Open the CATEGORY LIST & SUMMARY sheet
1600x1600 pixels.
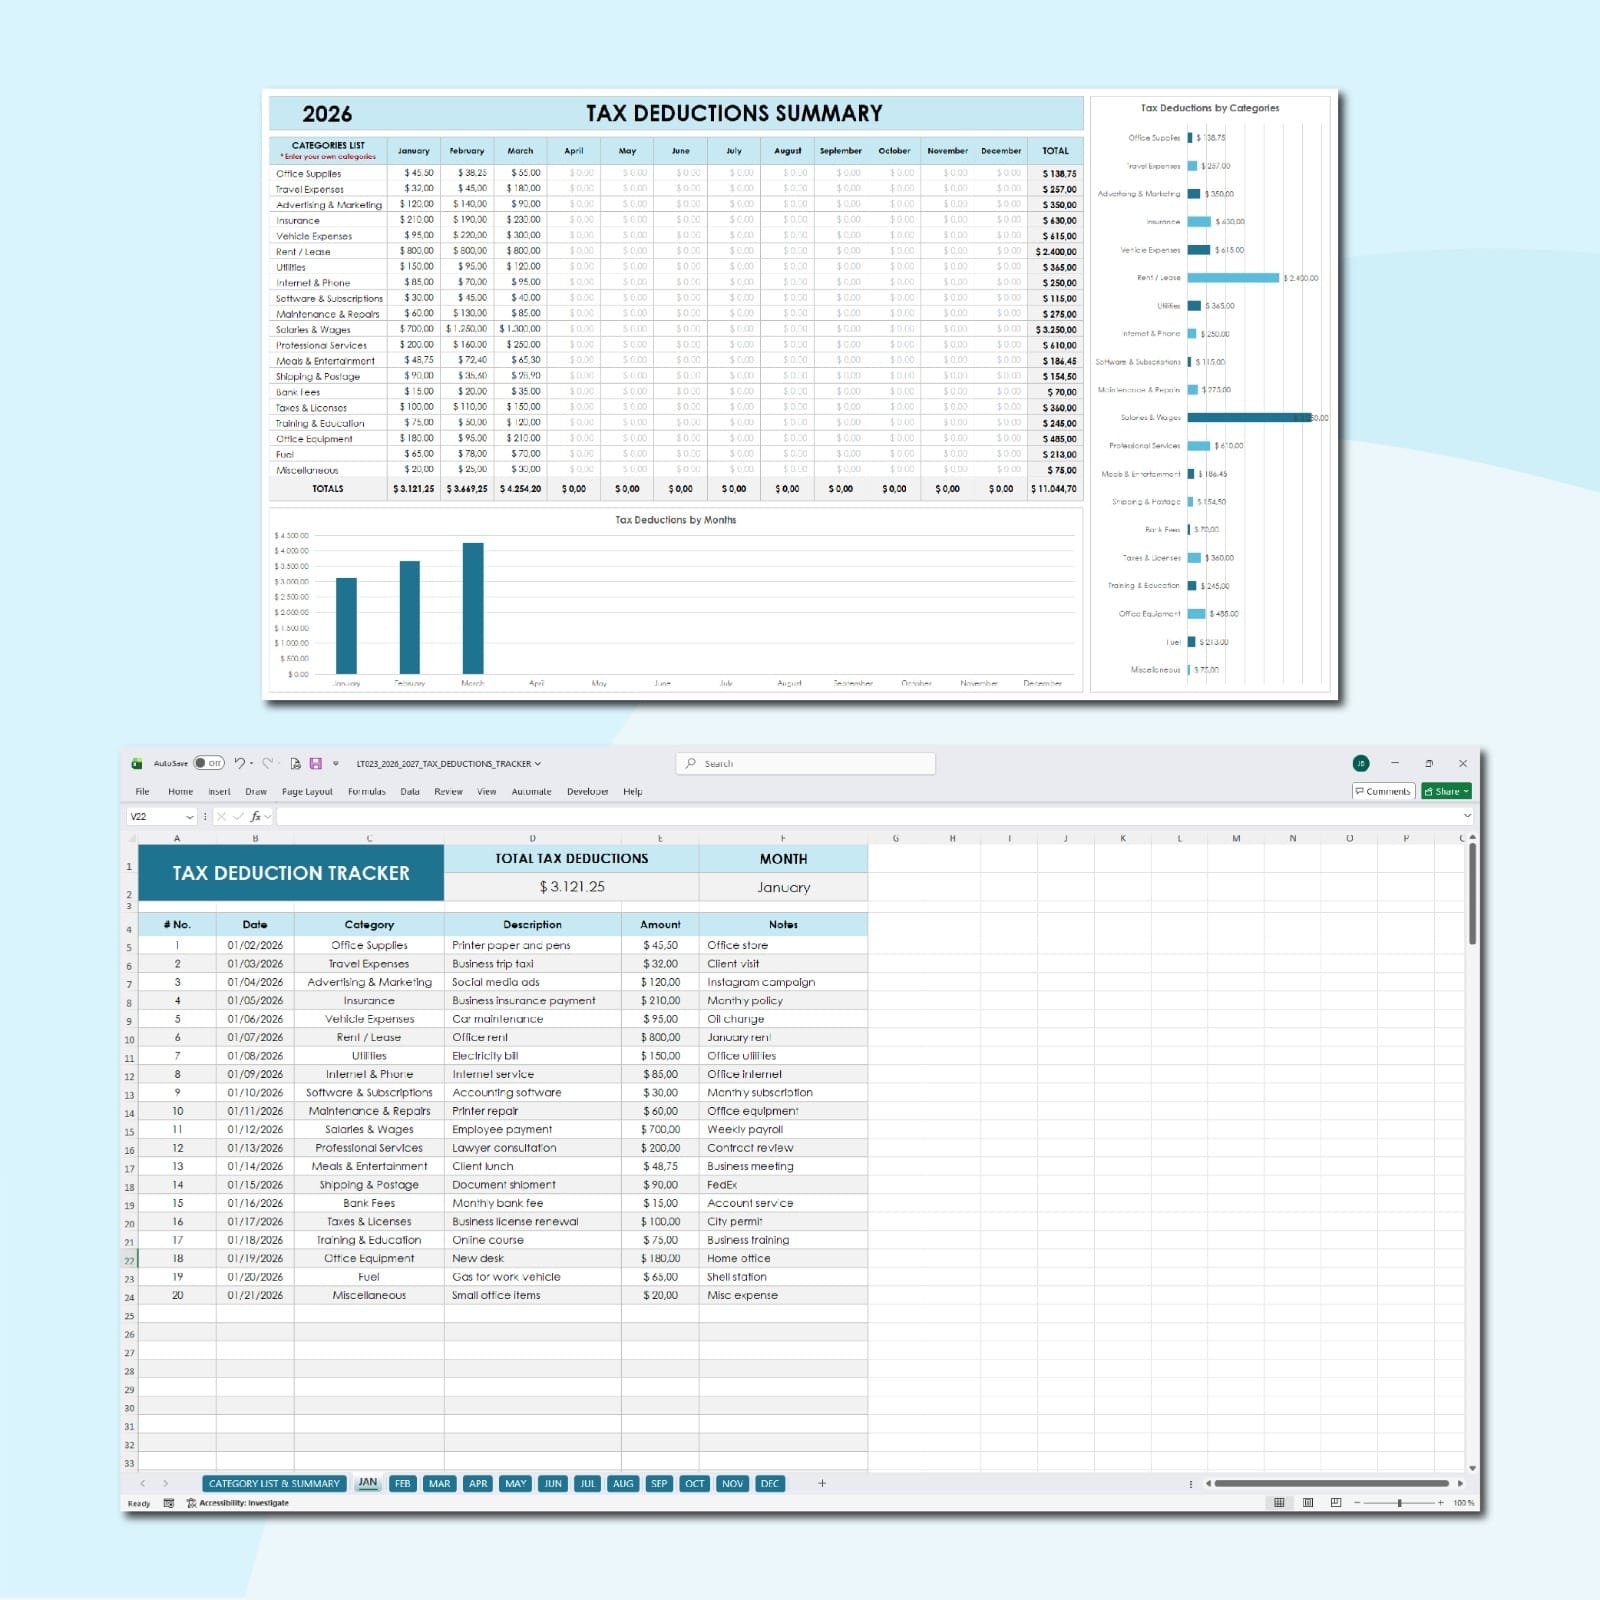[x=274, y=1483]
